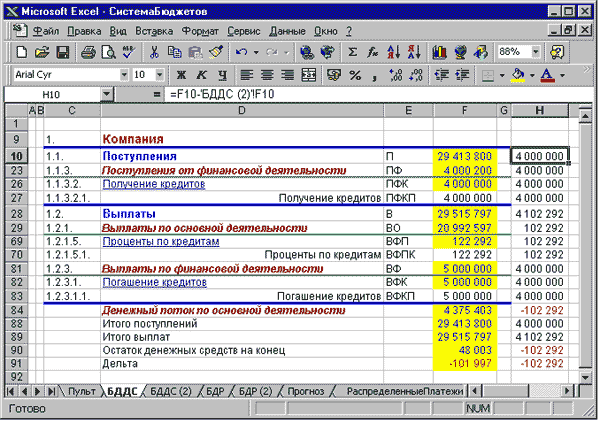Paste using the clipboard icon
Image resolution: width=600 pixels, height=423 pixels.
click(195, 52)
